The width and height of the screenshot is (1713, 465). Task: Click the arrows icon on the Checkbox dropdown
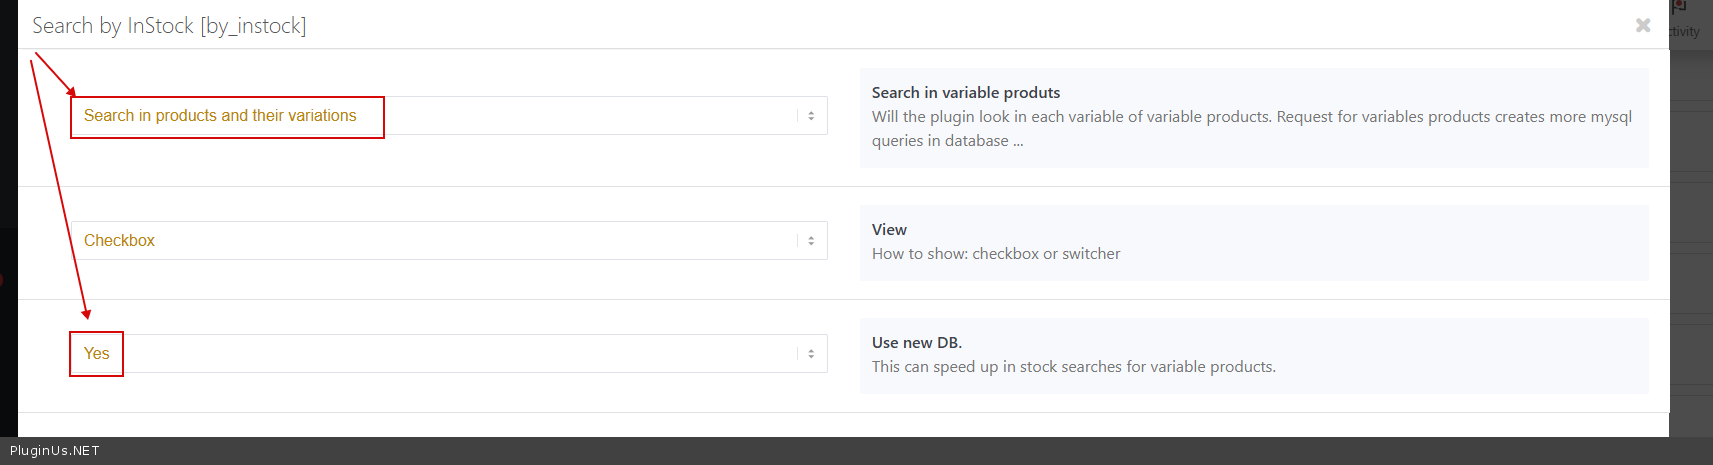click(x=811, y=241)
